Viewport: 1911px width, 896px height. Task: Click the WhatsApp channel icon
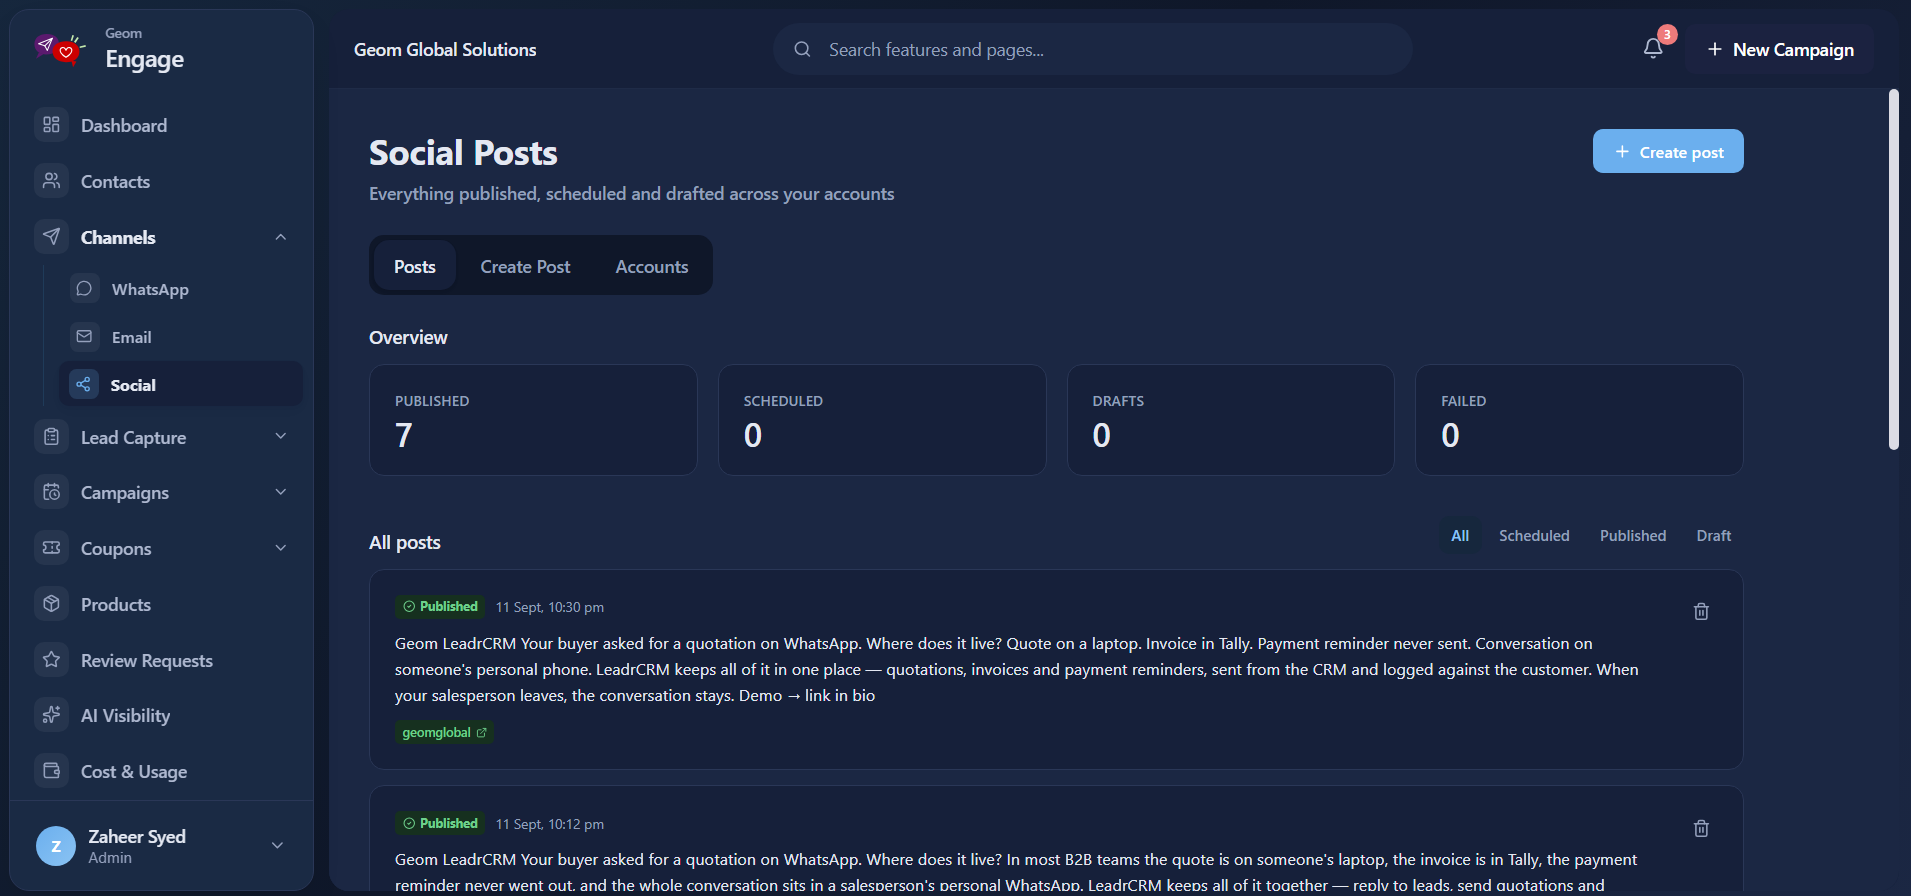click(x=85, y=289)
